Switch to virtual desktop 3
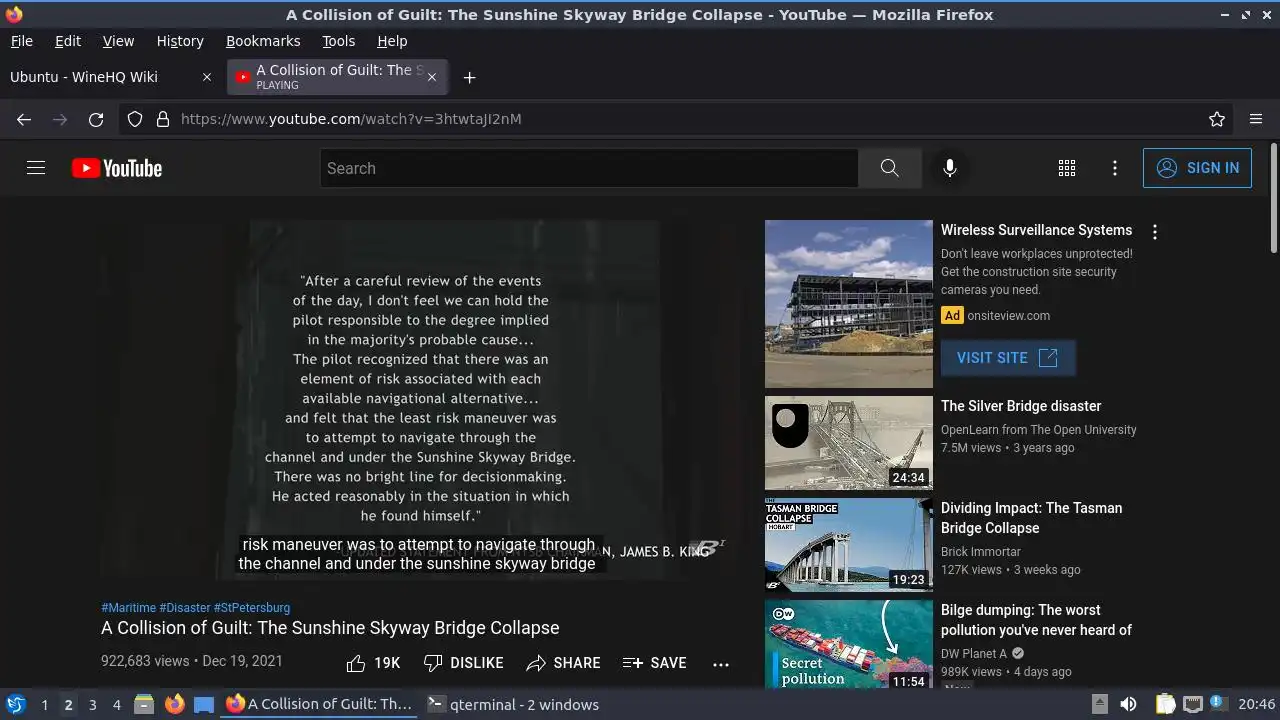1280x720 pixels. click(92, 704)
